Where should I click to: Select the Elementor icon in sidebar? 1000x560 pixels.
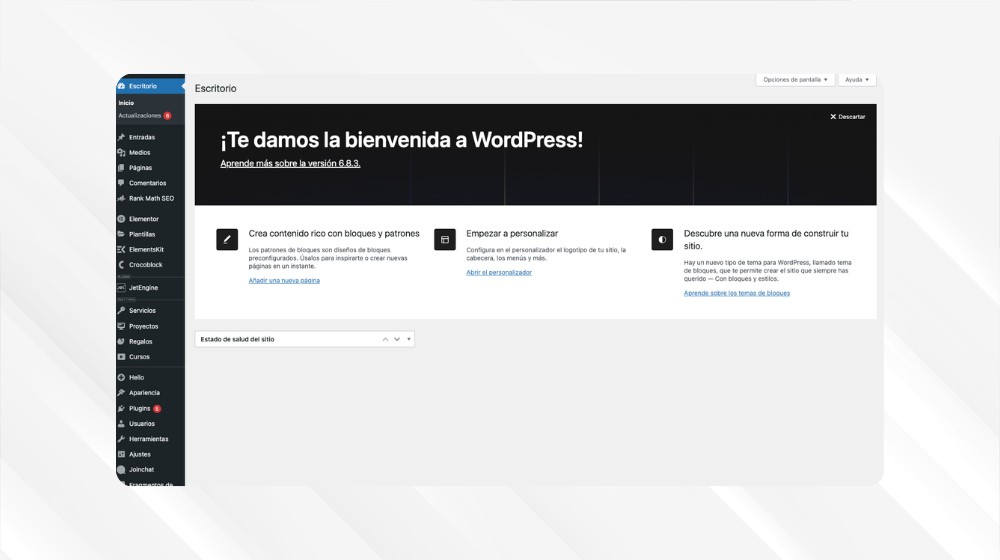(x=121, y=219)
